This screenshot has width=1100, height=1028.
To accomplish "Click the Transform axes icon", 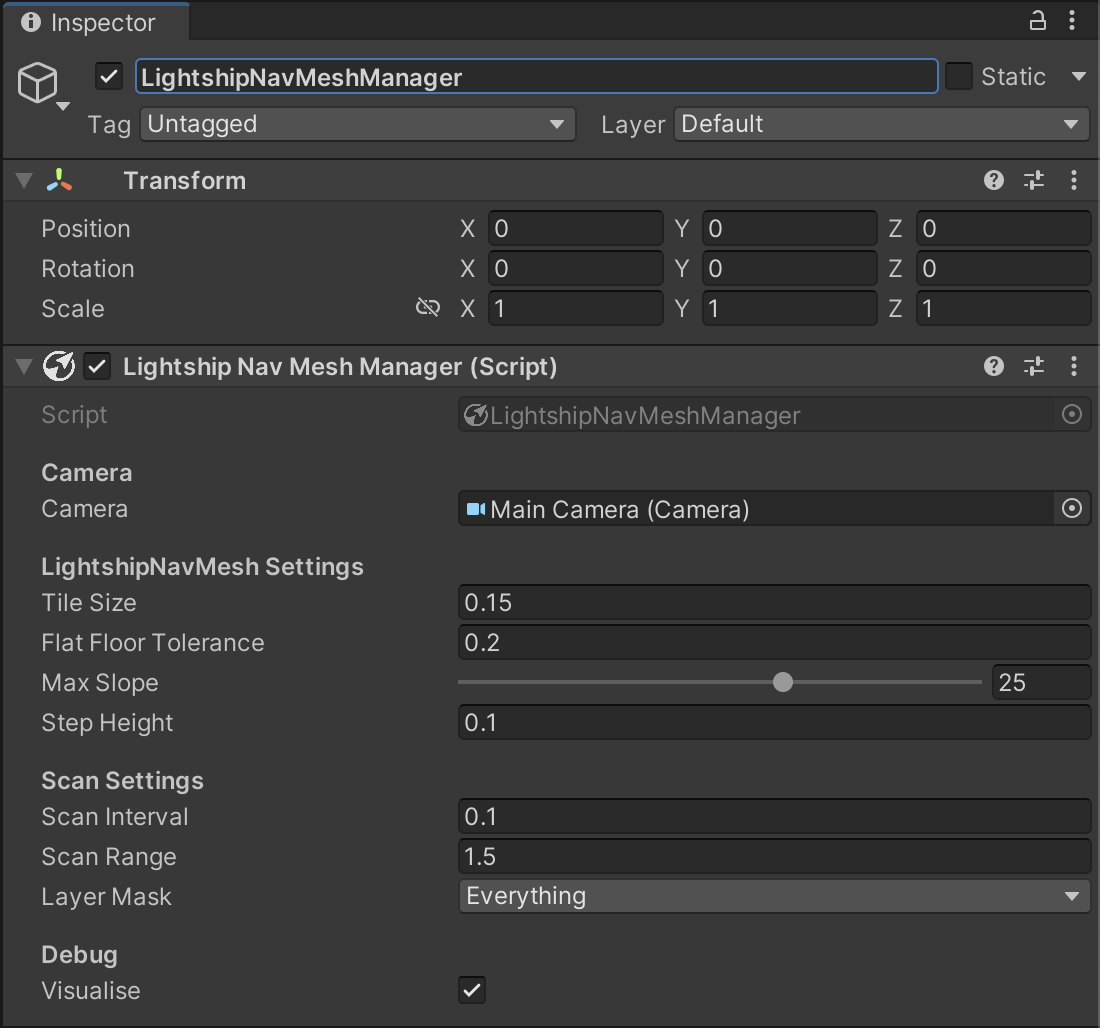I will click(59, 180).
